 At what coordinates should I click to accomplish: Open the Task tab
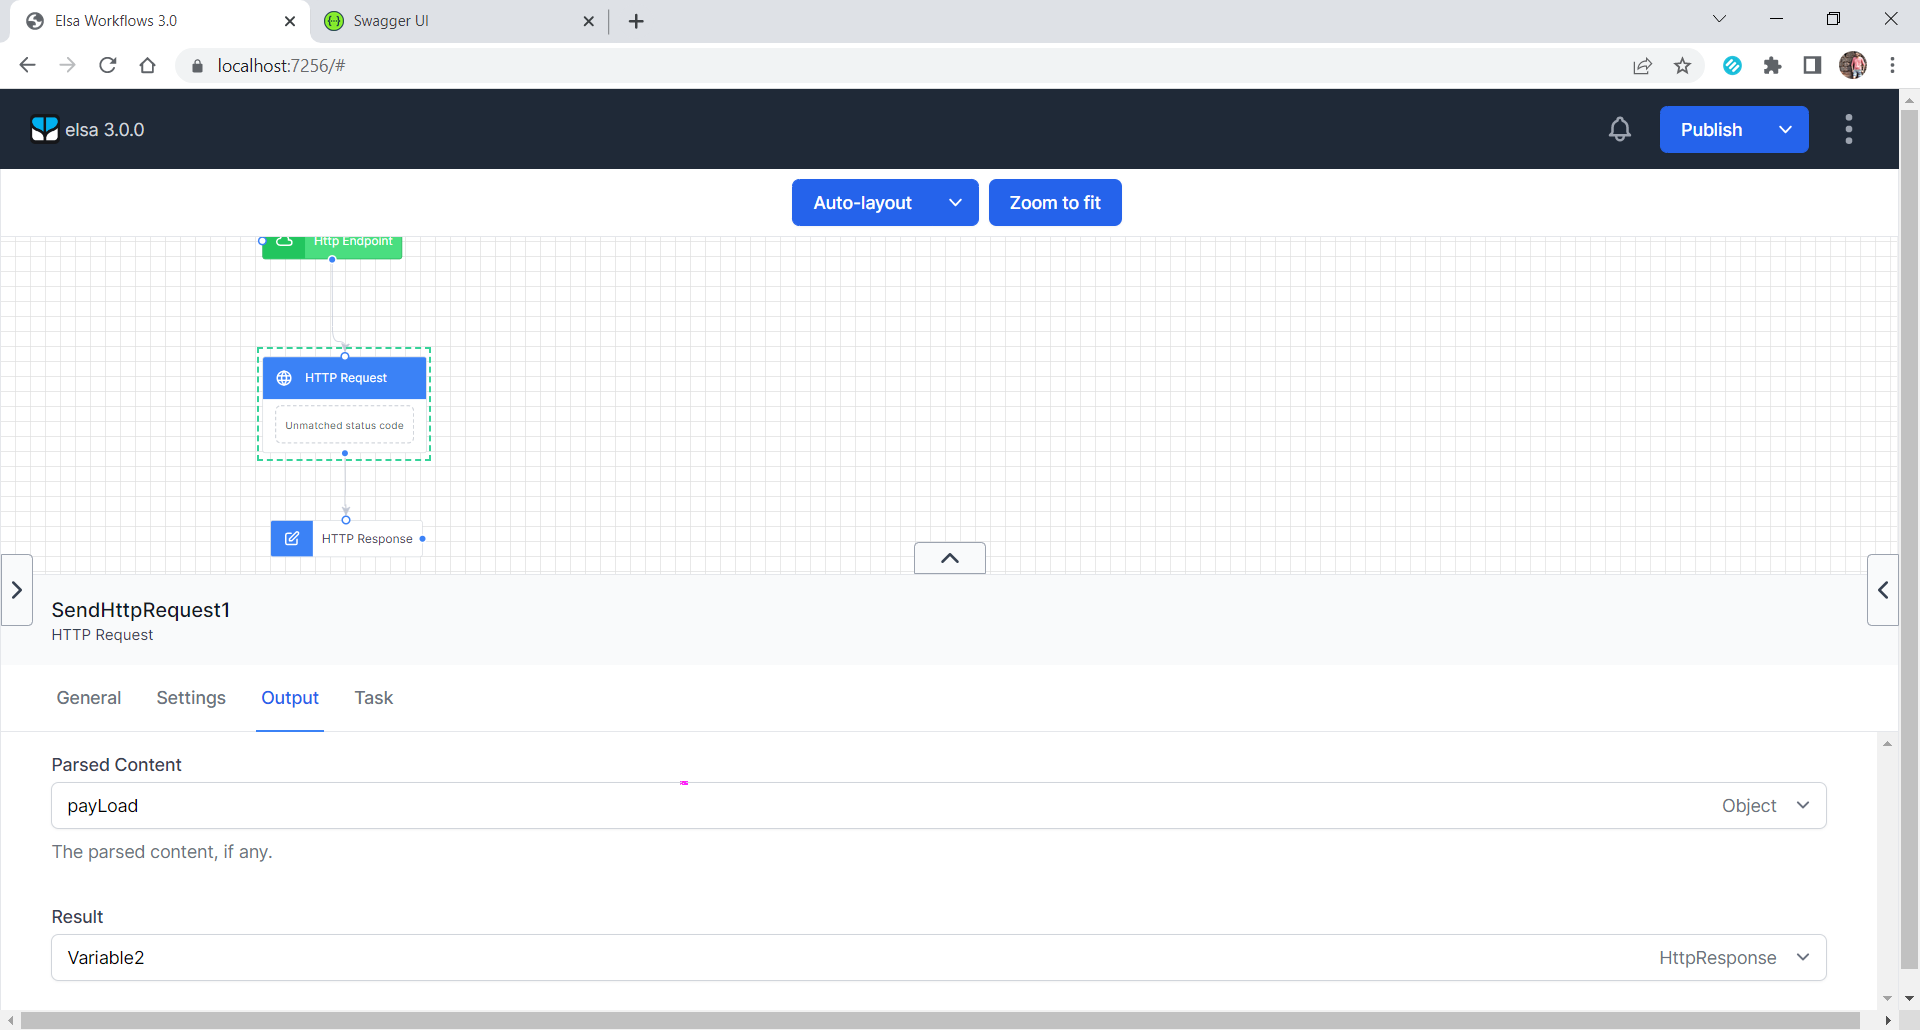(374, 698)
